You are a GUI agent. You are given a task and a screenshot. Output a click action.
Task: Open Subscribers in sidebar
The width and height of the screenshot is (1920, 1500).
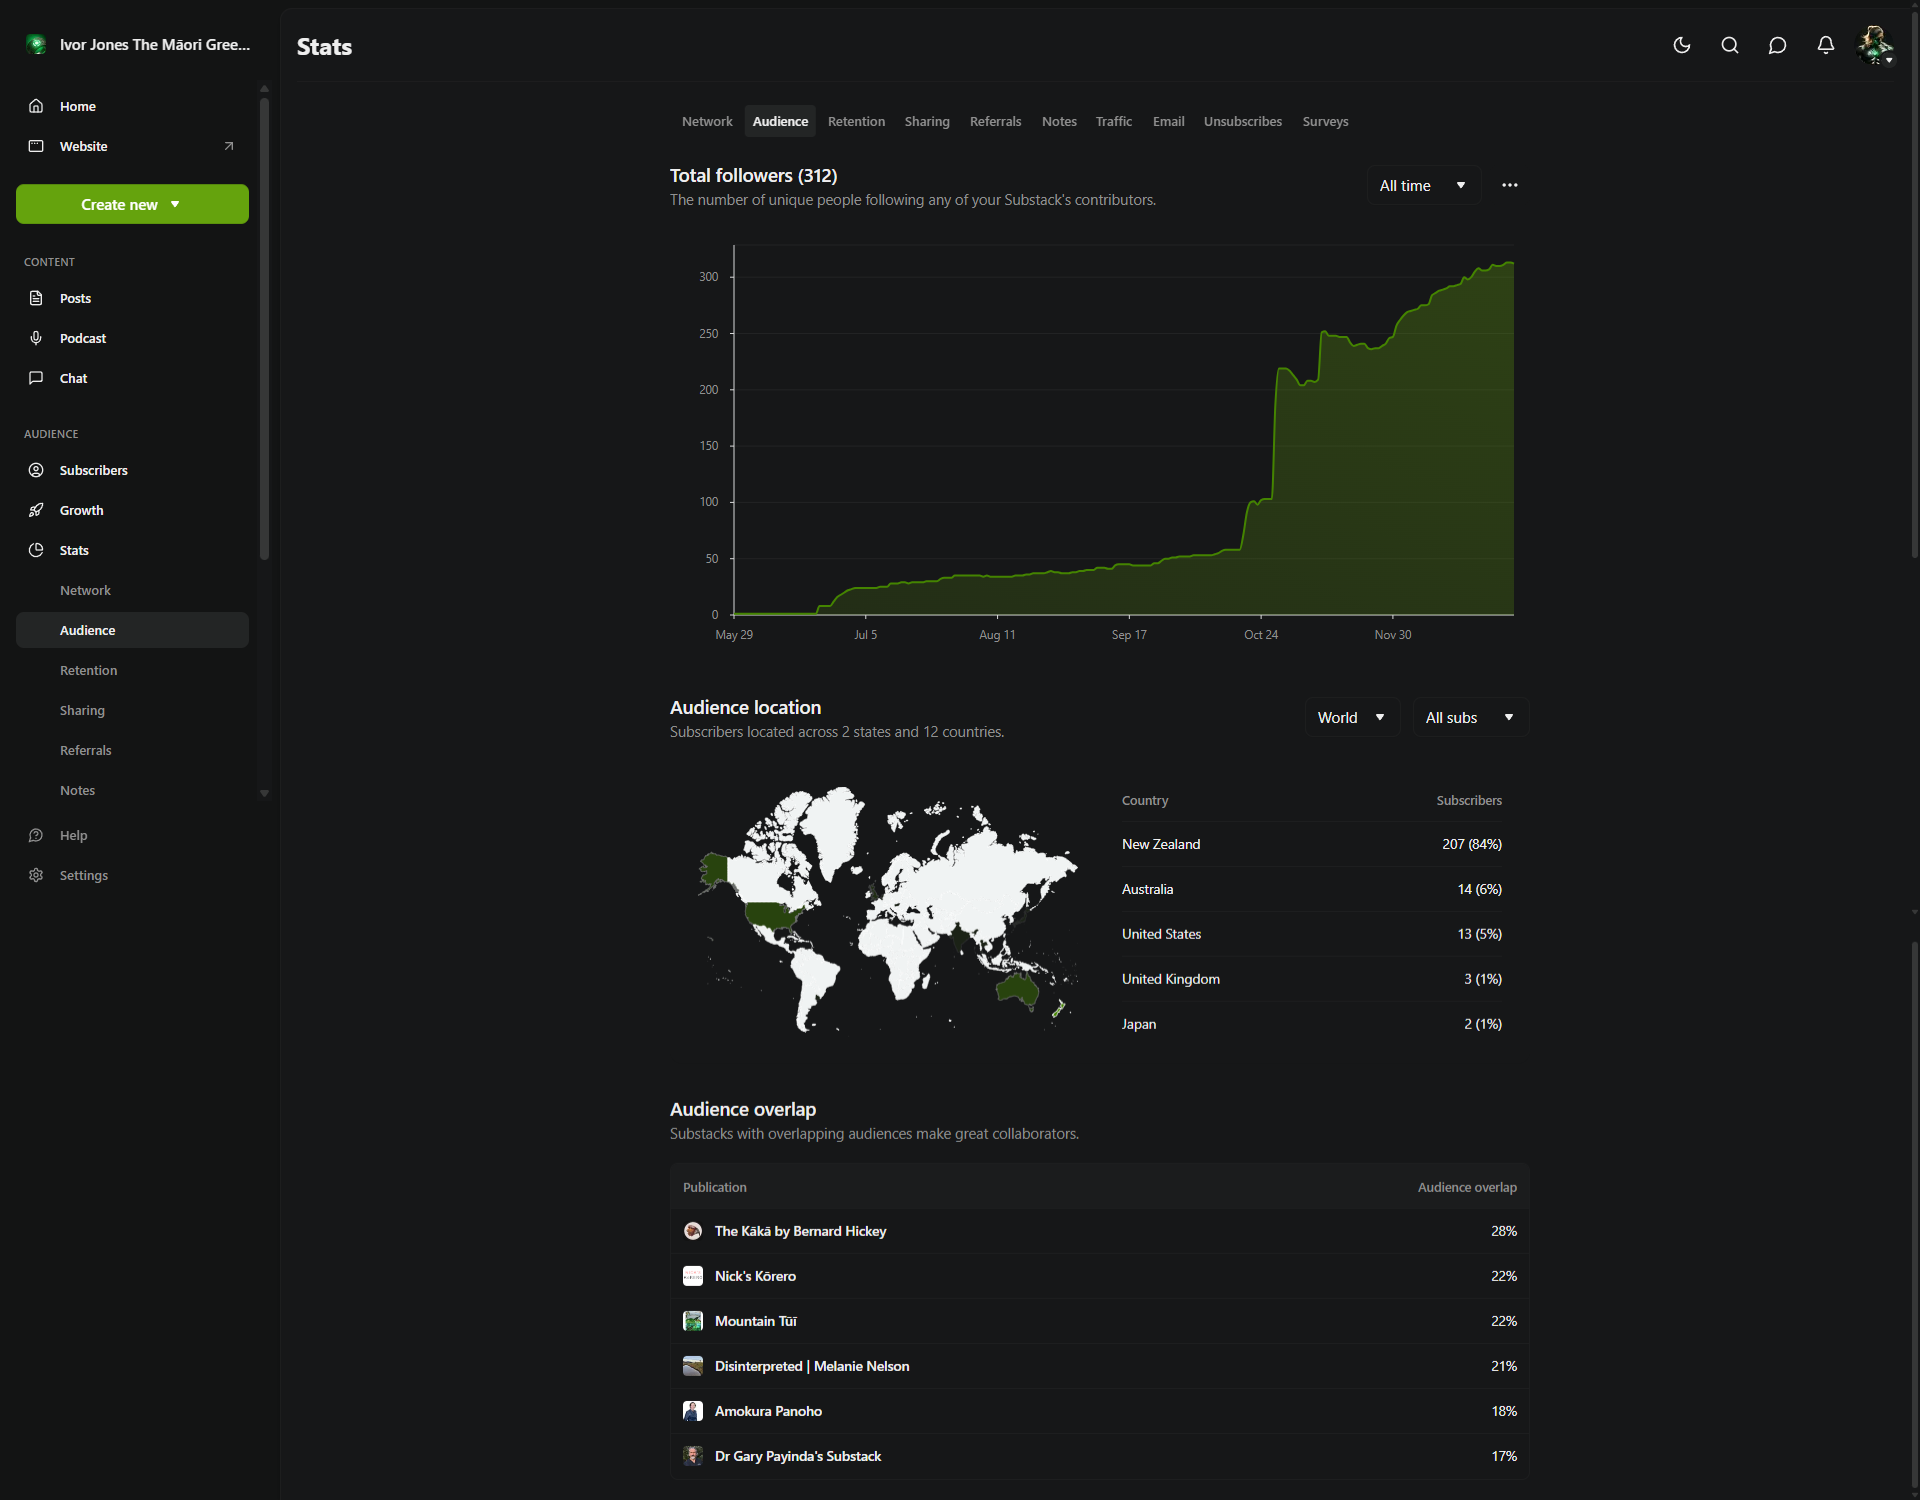93,470
